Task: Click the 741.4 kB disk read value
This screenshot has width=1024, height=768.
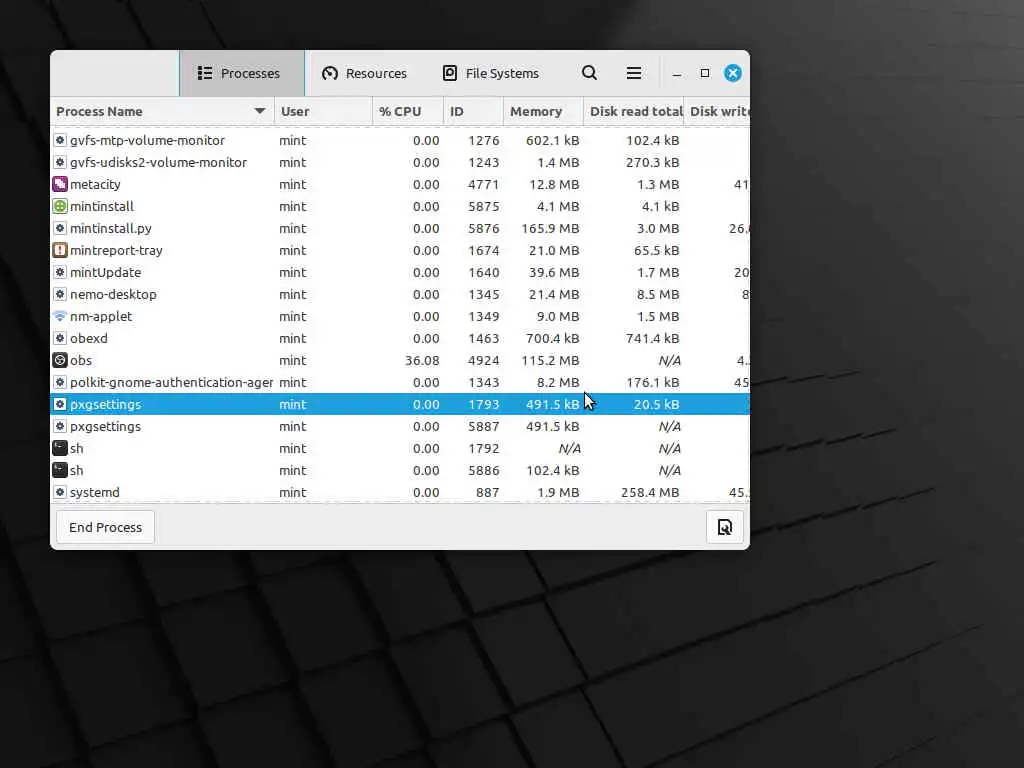Action: (652, 338)
